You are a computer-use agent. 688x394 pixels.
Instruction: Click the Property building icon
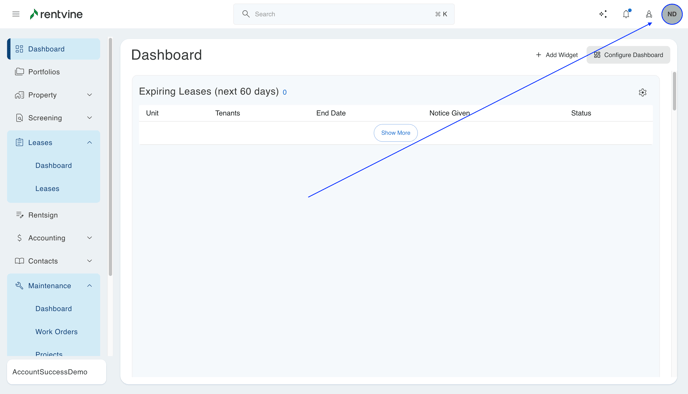click(x=19, y=95)
